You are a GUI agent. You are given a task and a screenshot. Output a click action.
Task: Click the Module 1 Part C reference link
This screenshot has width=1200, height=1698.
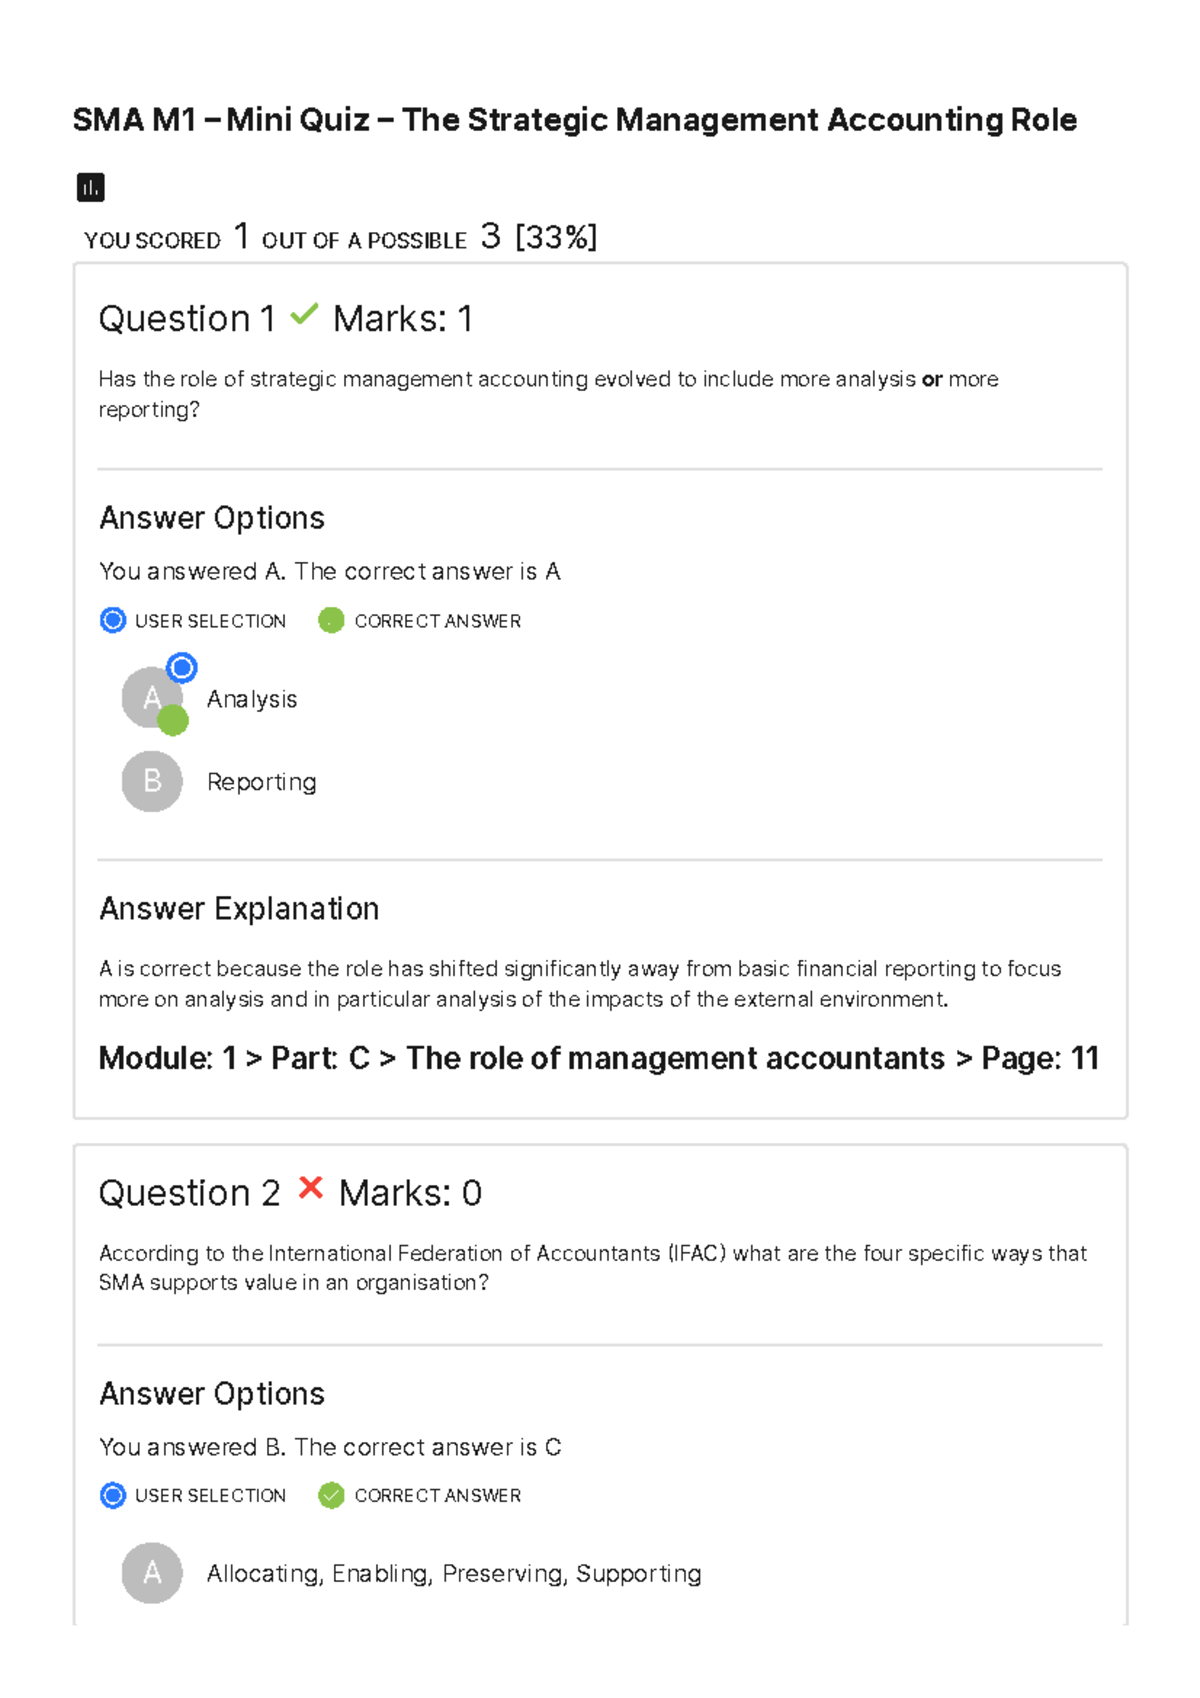598,1057
